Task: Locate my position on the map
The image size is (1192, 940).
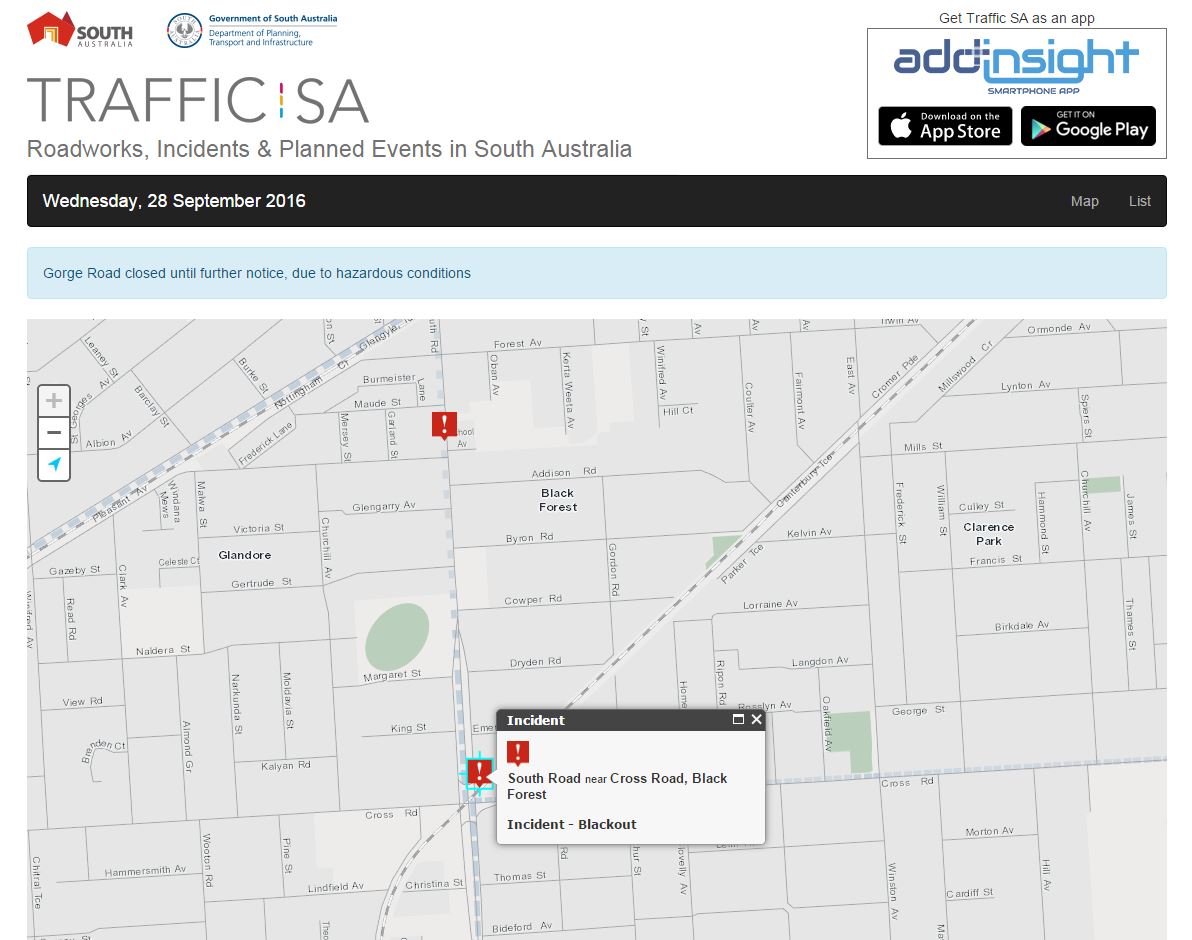Action: pyautogui.click(x=54, y=464)
